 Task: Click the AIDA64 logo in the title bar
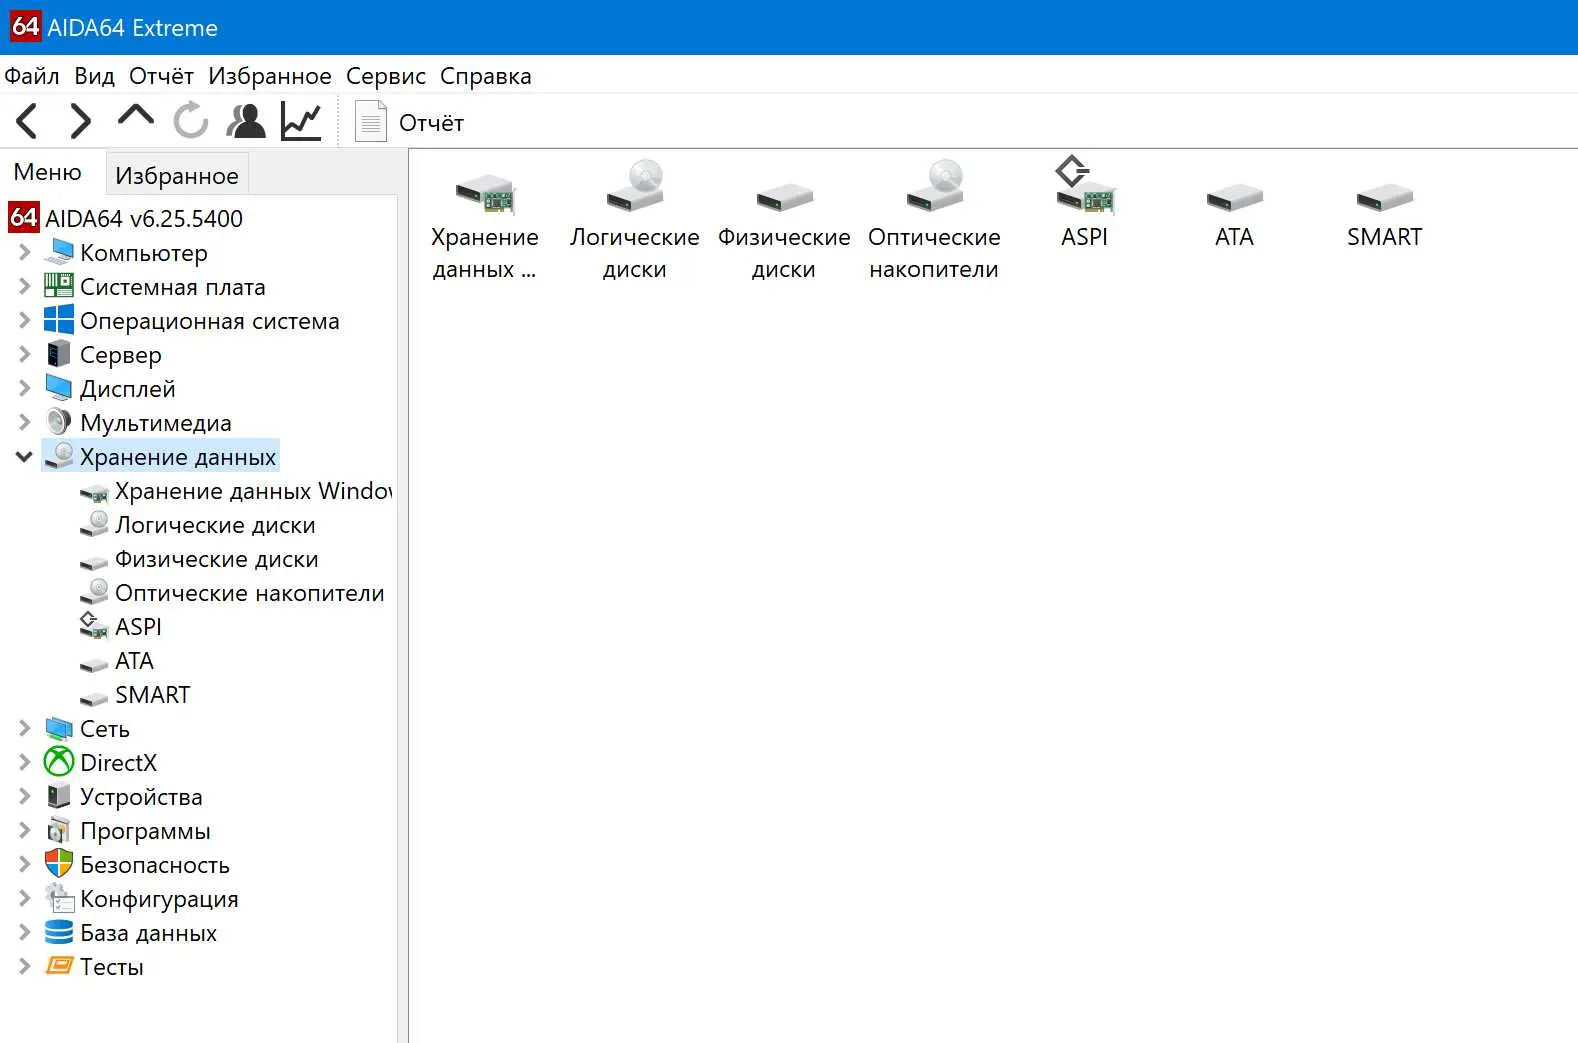click(x=25, y=27)
